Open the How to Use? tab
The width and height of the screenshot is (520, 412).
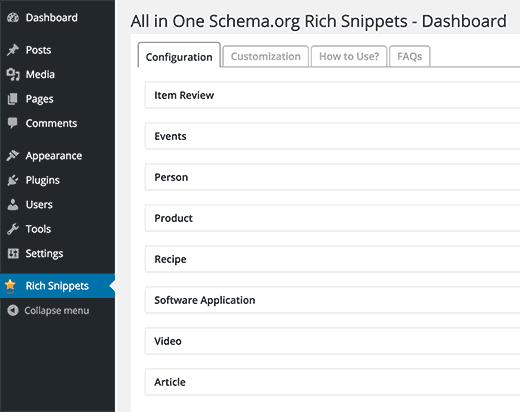pos(349,56)
